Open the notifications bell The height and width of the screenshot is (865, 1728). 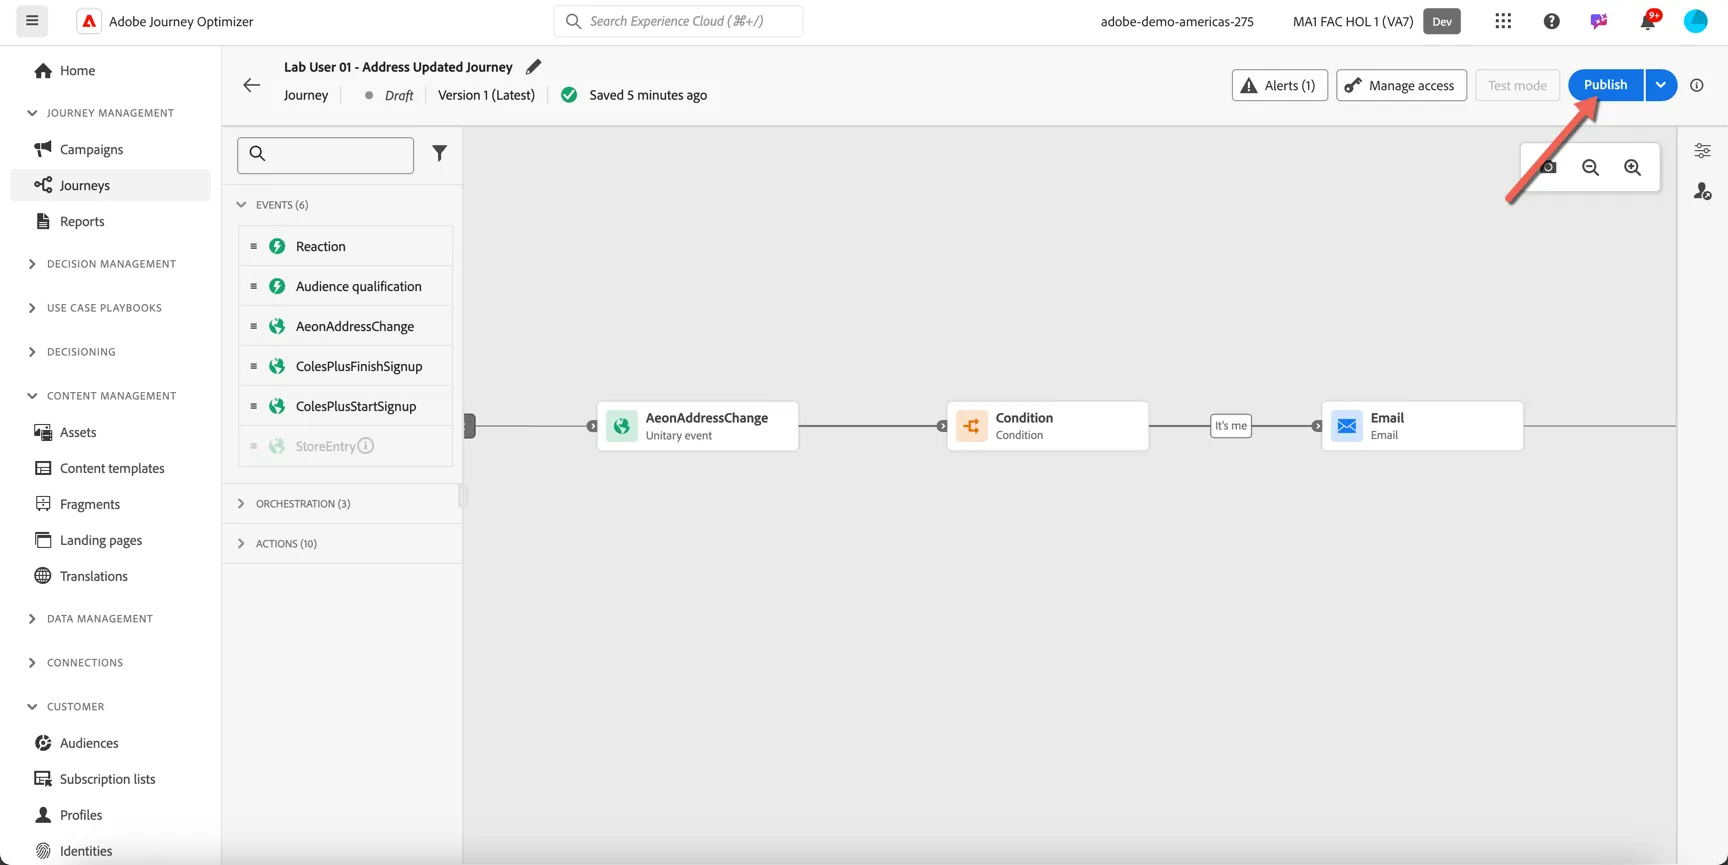1647,21
